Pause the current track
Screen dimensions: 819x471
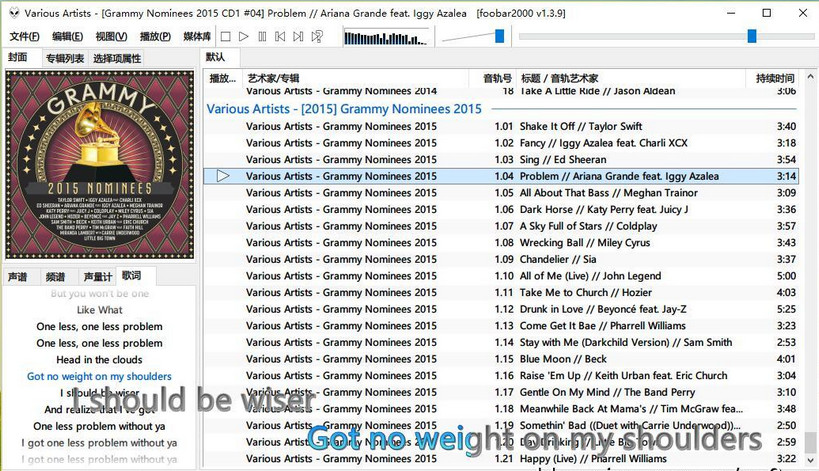(262, 37)
